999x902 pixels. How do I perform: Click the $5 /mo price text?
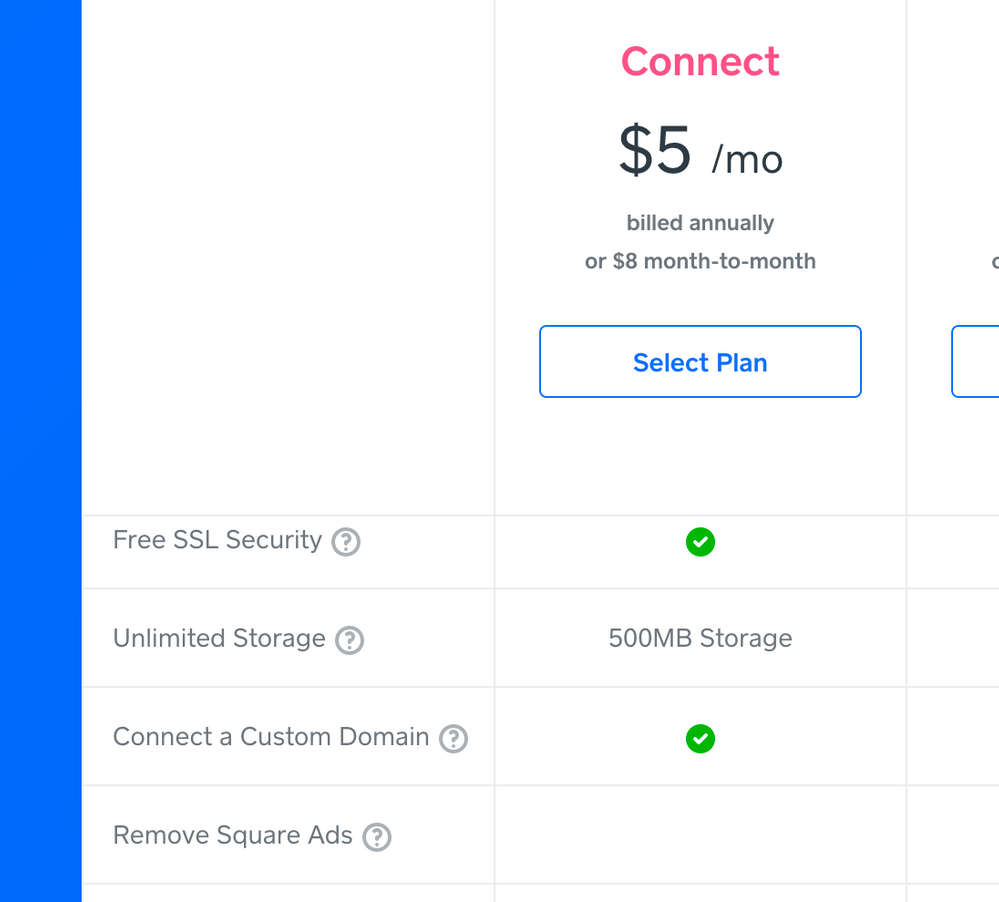tap(700, 153)
